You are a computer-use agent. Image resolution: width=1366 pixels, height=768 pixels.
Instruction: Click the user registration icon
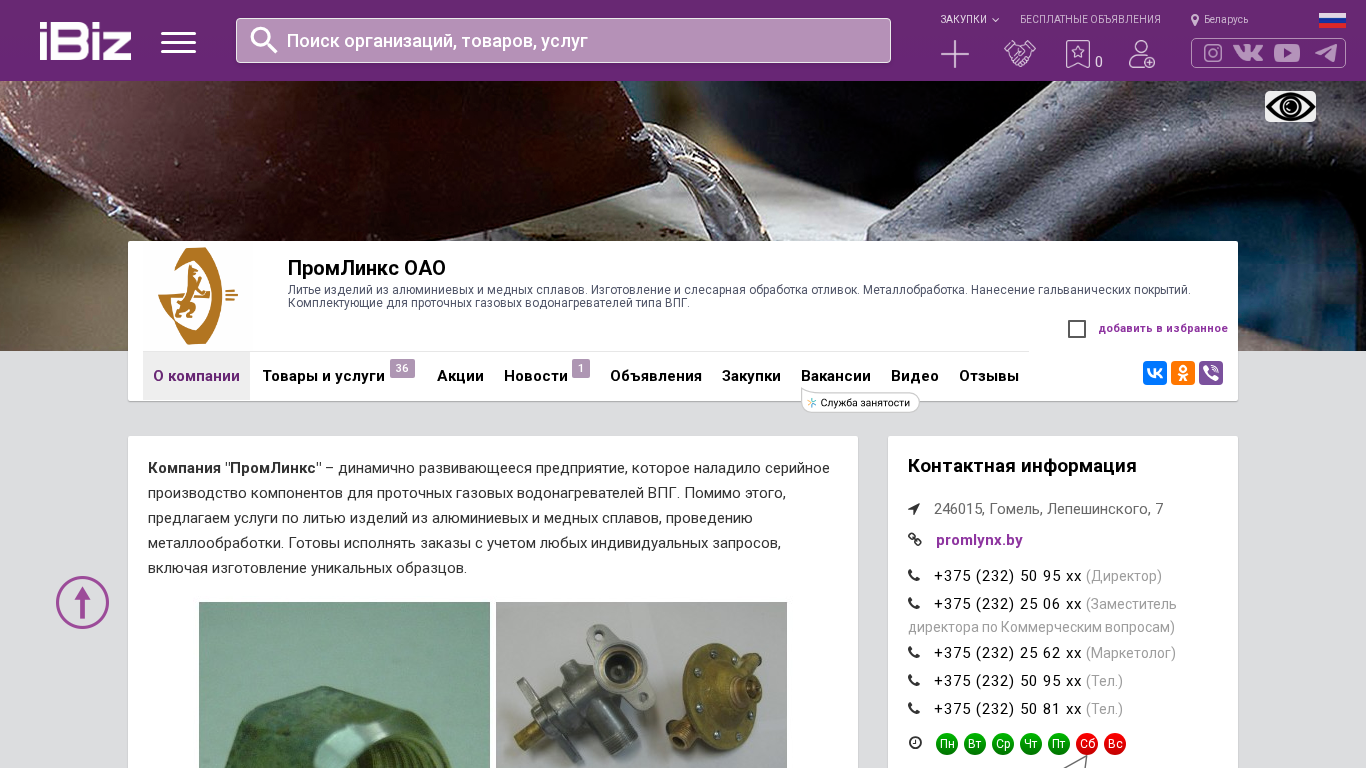click(x=1142, y=54)
